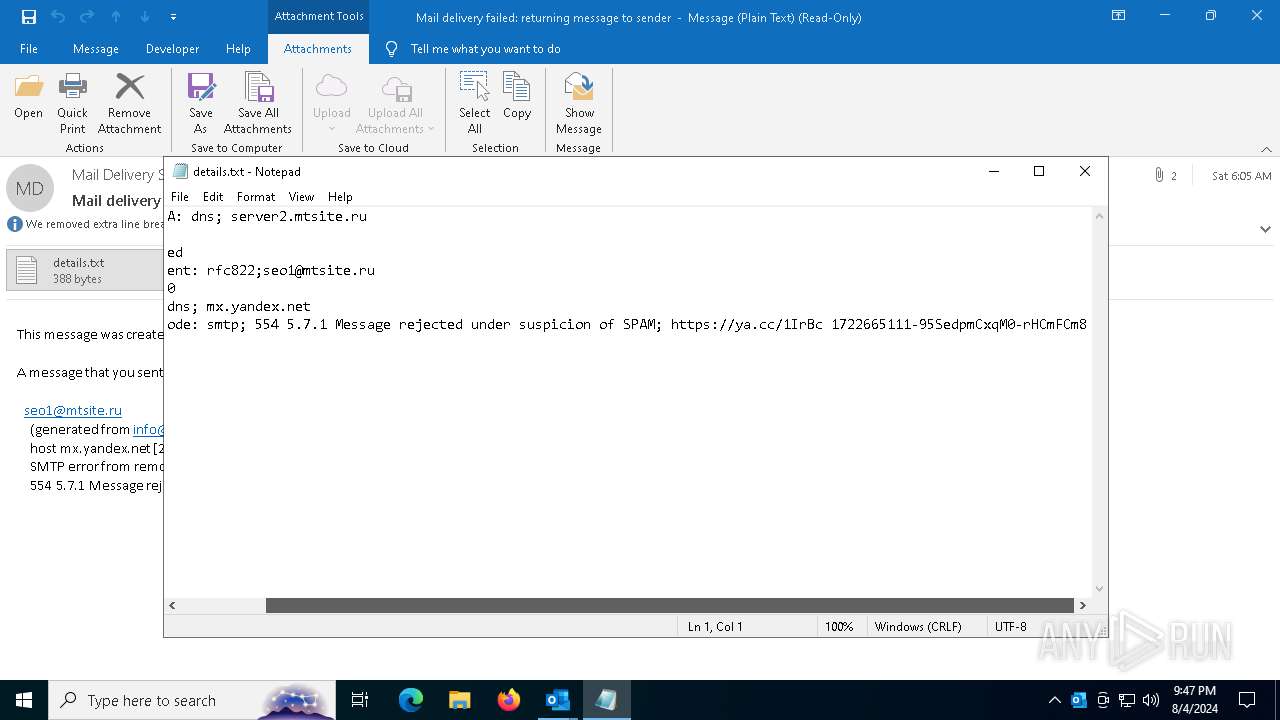The image size is (1280, 720).
Task: Customize Quick Access Toolbar dropdown
Action: coord(173,17)
